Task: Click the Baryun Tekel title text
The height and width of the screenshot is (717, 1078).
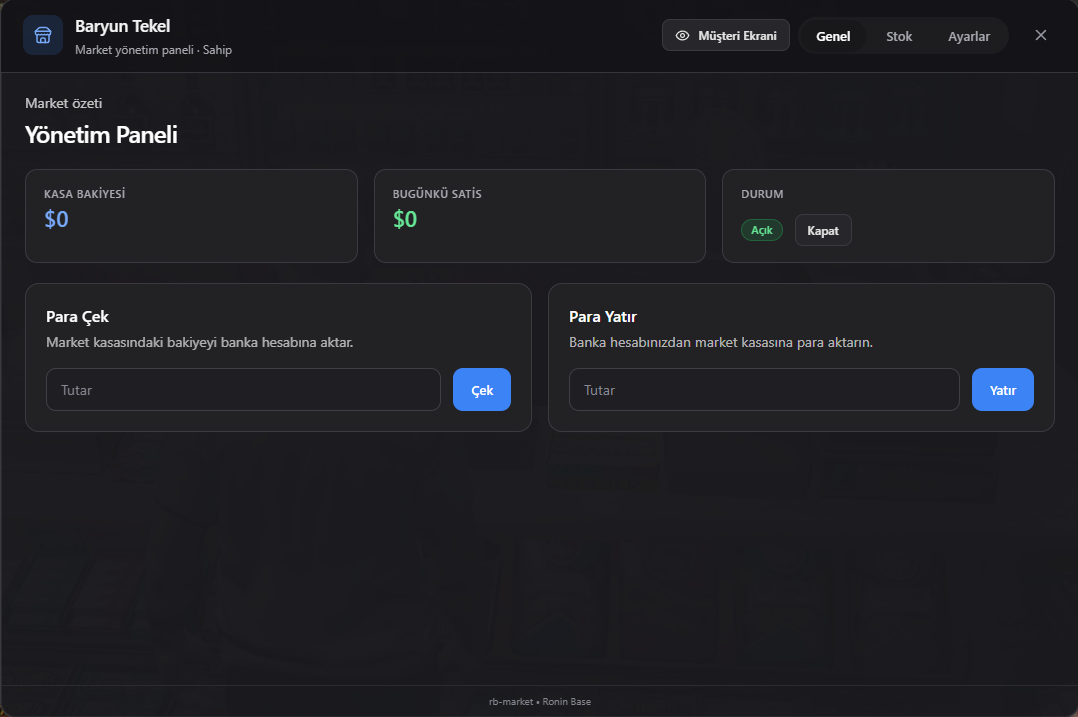Action: (x=122, y=26)
